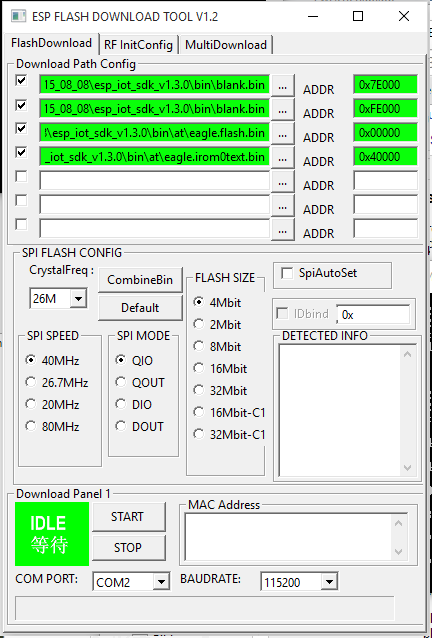Open the COM PORT COM2 dropdown
Image resolution: width=432 pixels, height=638 pixels.
click(161, 582)
